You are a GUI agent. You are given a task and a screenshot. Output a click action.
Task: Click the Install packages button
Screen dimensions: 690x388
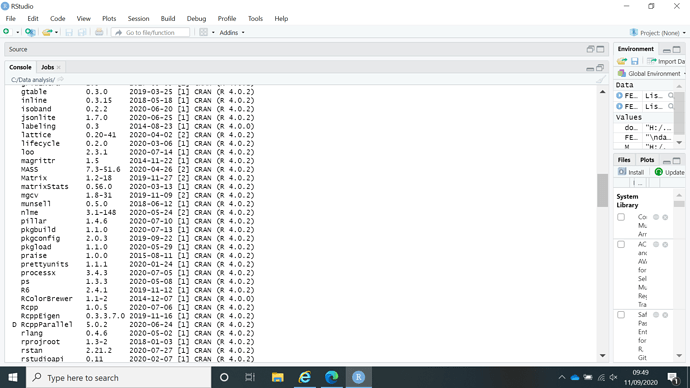coord(631,172)
